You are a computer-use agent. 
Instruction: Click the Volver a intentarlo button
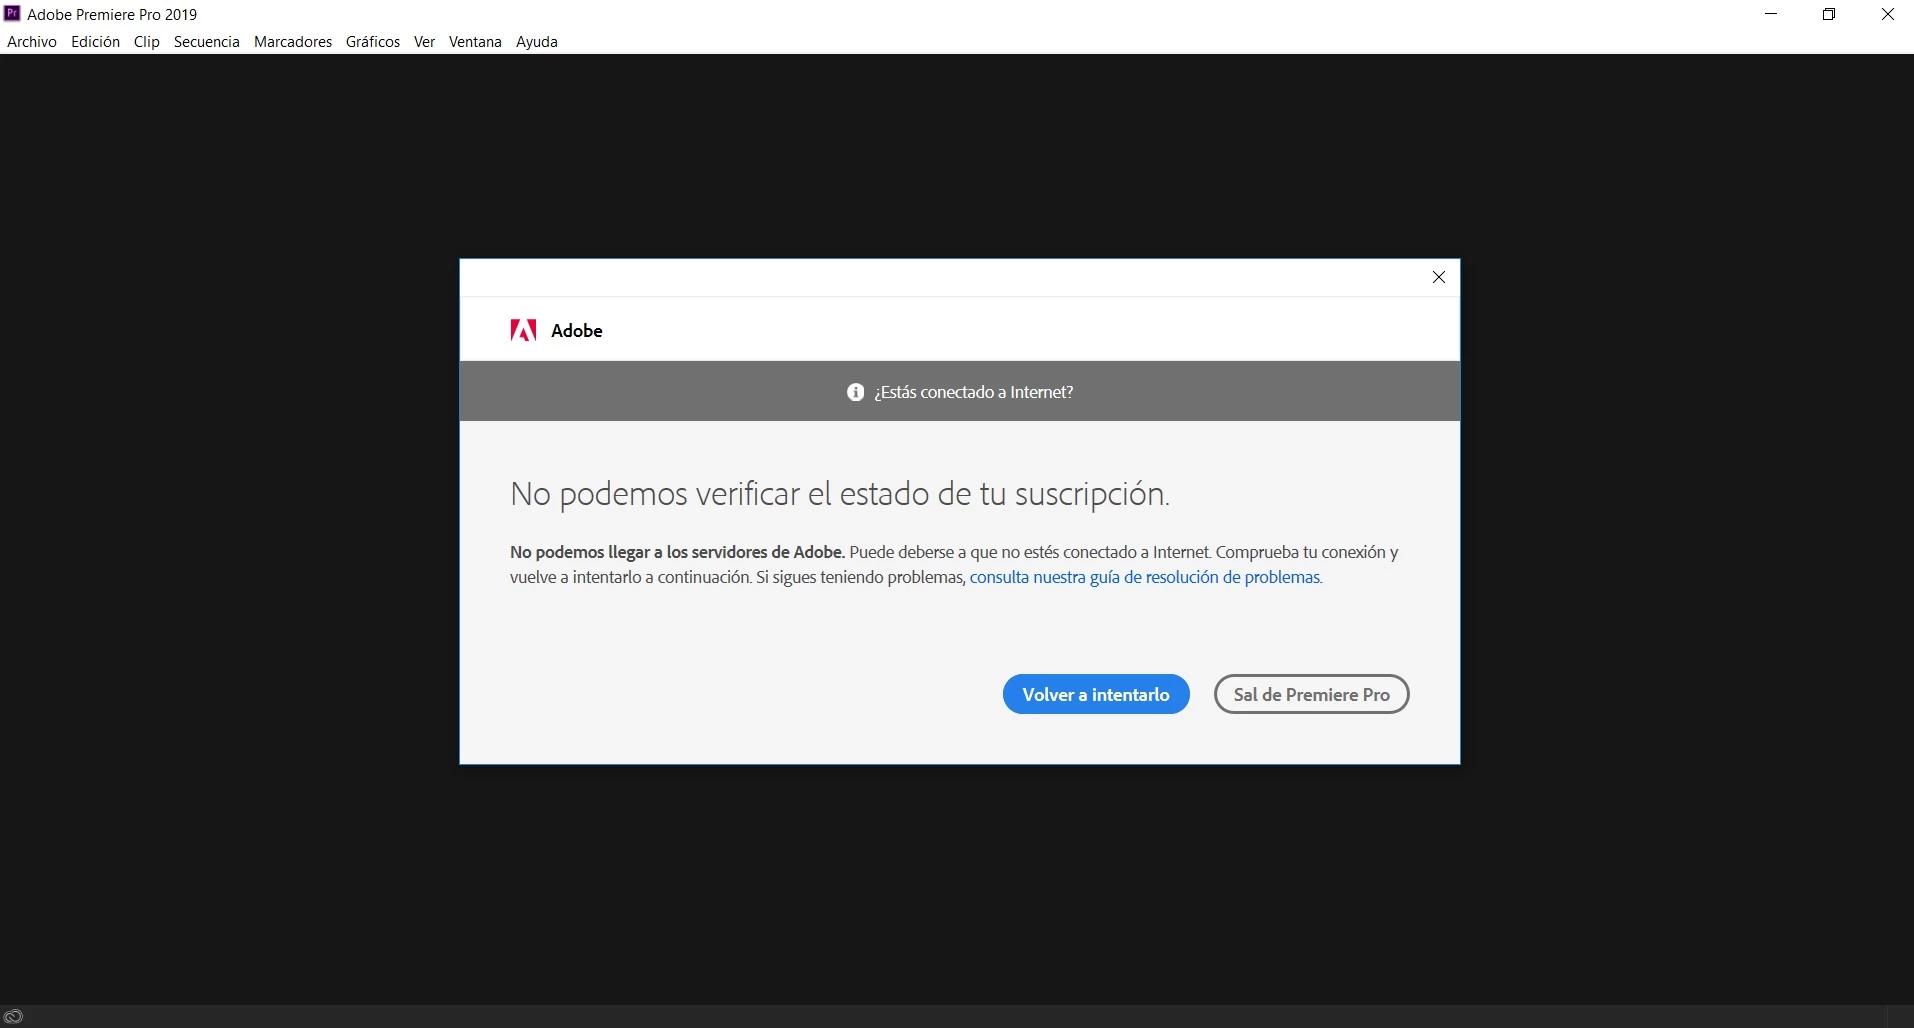pyautogui.click(x=1096, y=694)
